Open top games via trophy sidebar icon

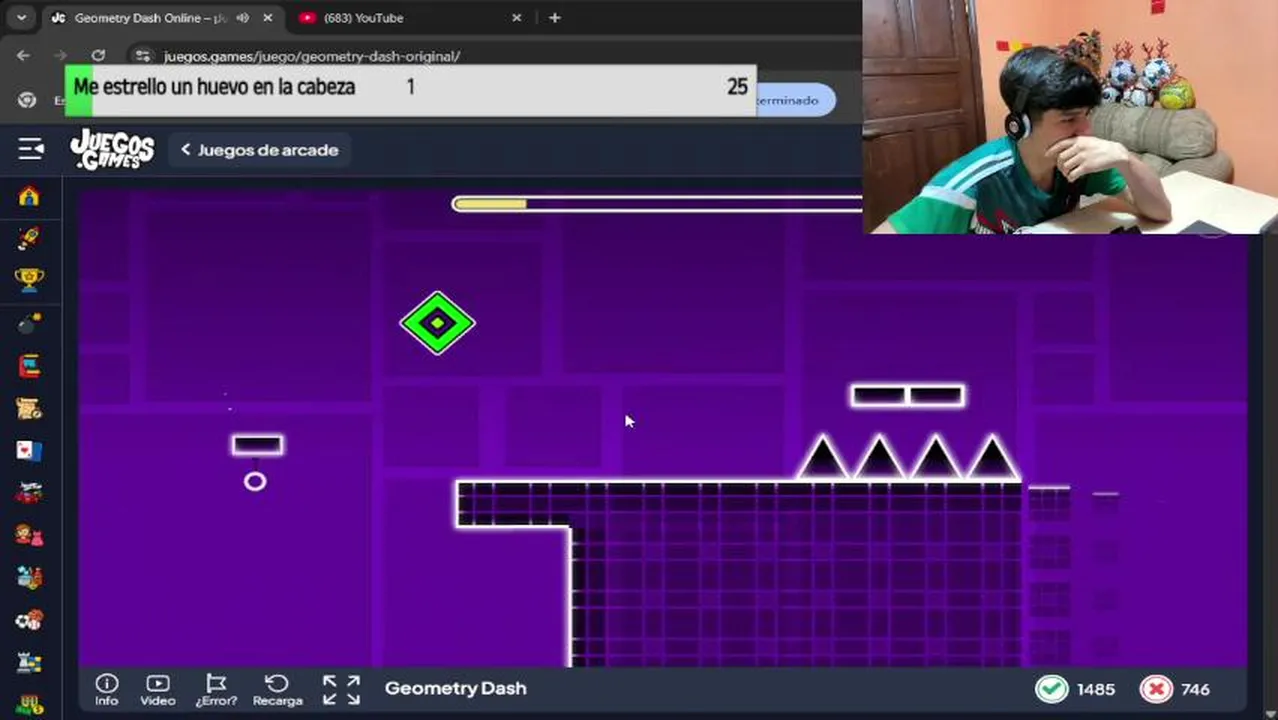[29, 281]
